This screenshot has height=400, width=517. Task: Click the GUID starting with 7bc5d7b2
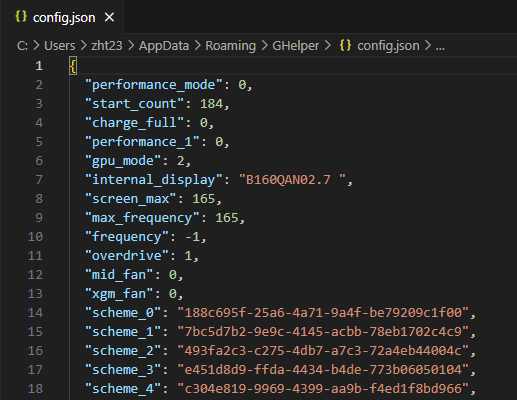[323, 332]
